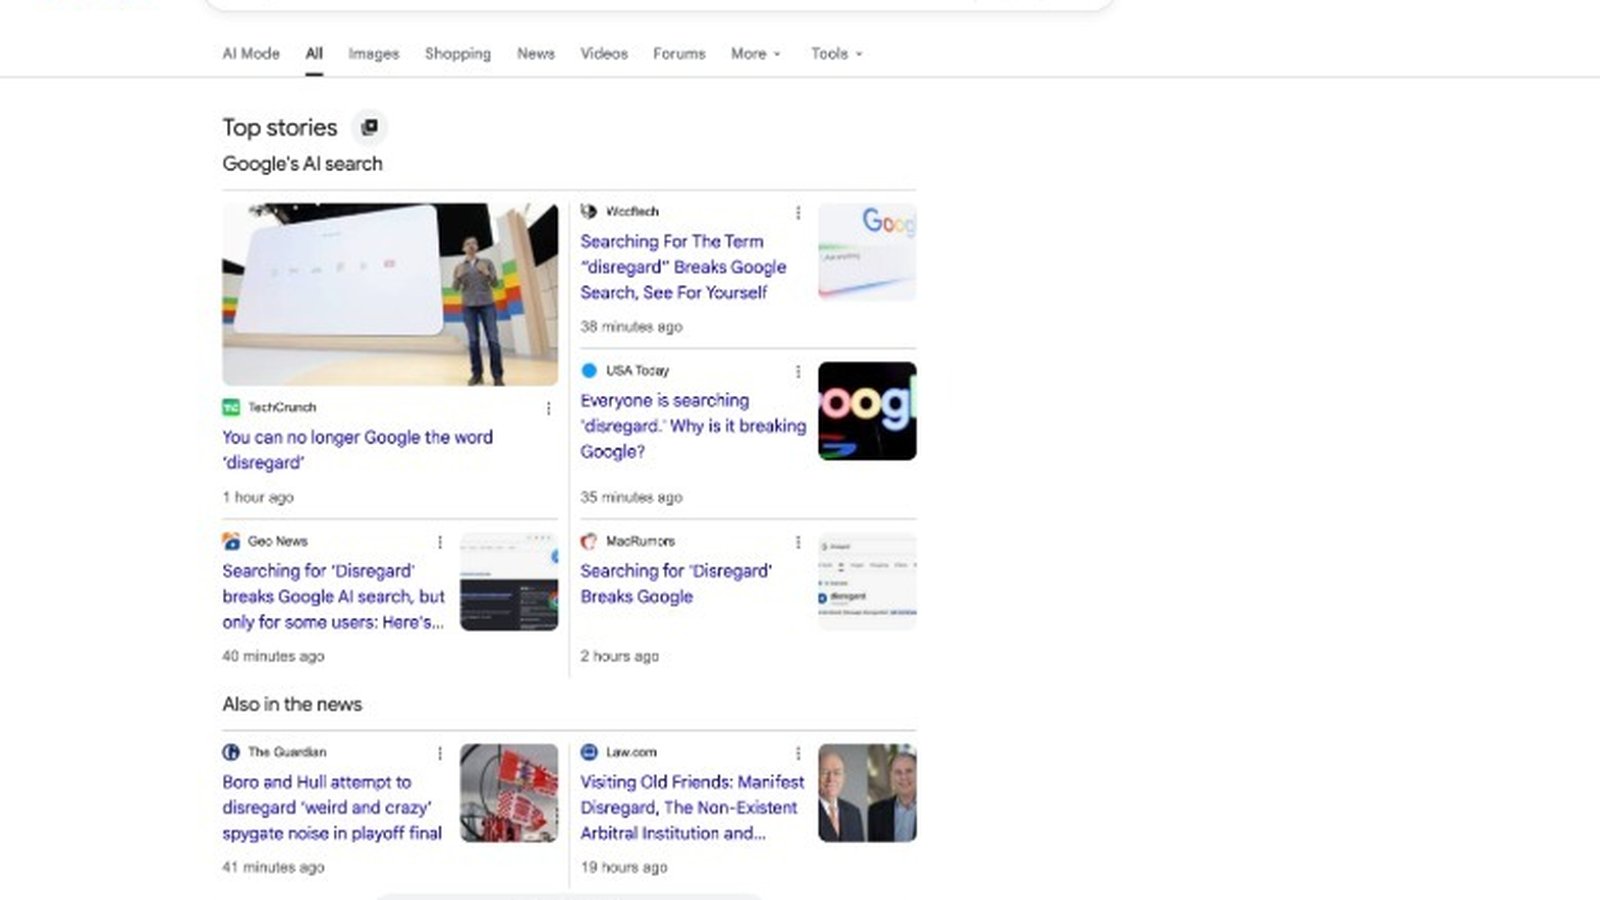The width and height of the screenshot is (1600, 900).
Task: Click the TechCrunch source icon
Action: (x=231, y=407)
